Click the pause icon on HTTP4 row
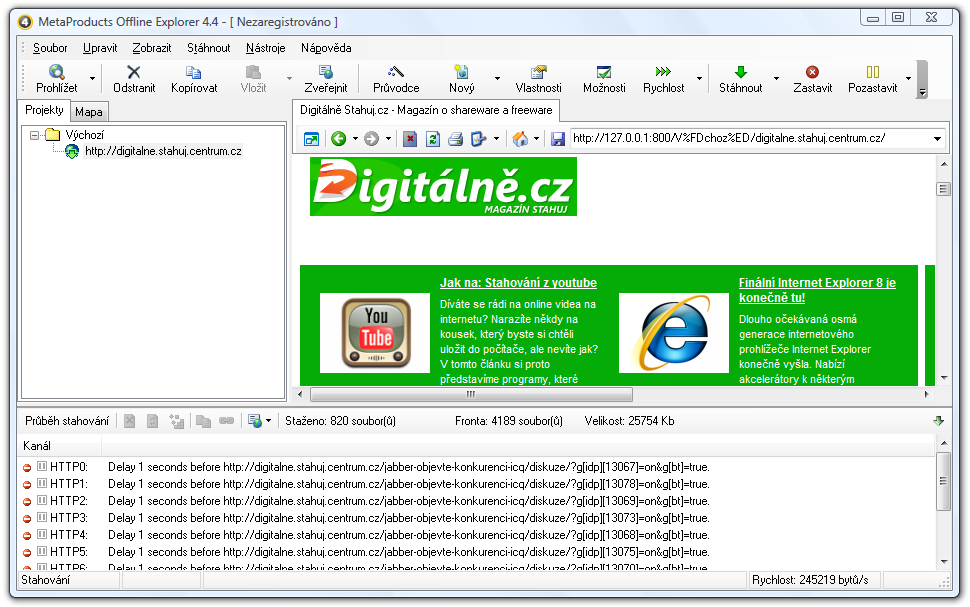 point(42,534)
